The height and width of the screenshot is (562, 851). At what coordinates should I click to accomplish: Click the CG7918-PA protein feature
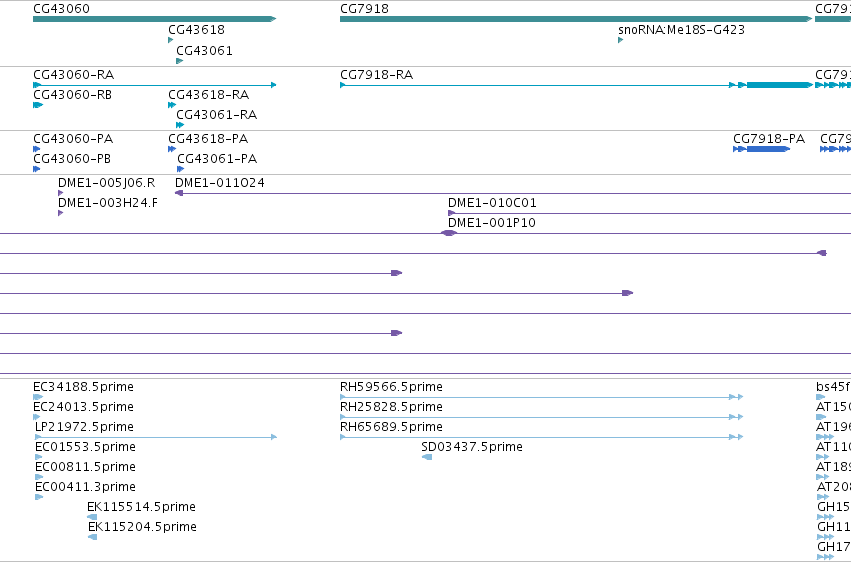coord(761,149)
